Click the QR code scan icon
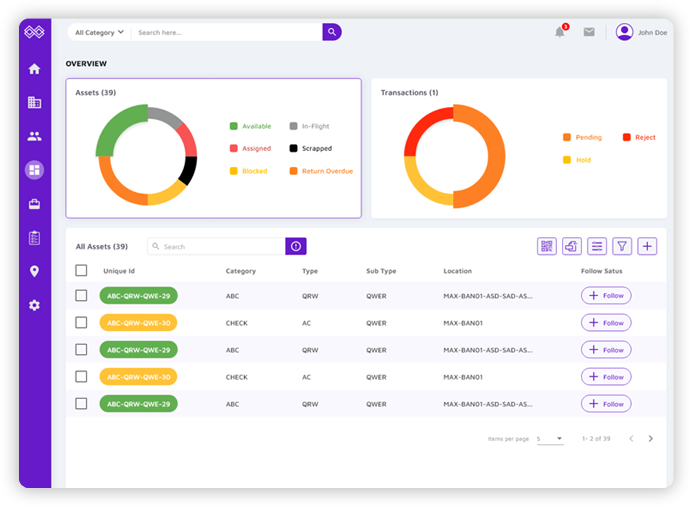691x507 pixels. tap(546, 246)
